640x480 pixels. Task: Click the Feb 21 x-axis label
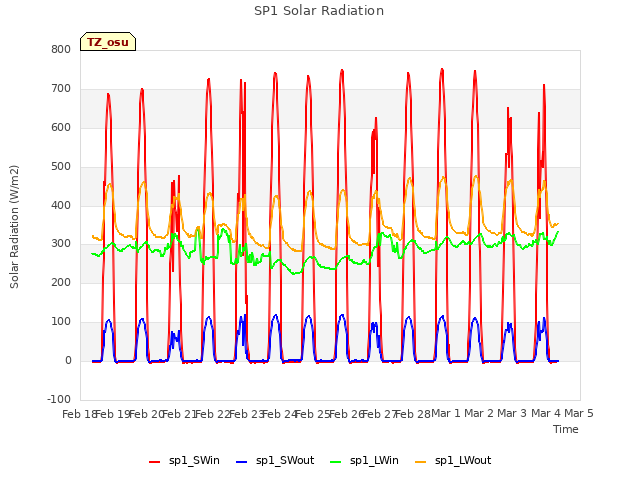click(178, 414)
